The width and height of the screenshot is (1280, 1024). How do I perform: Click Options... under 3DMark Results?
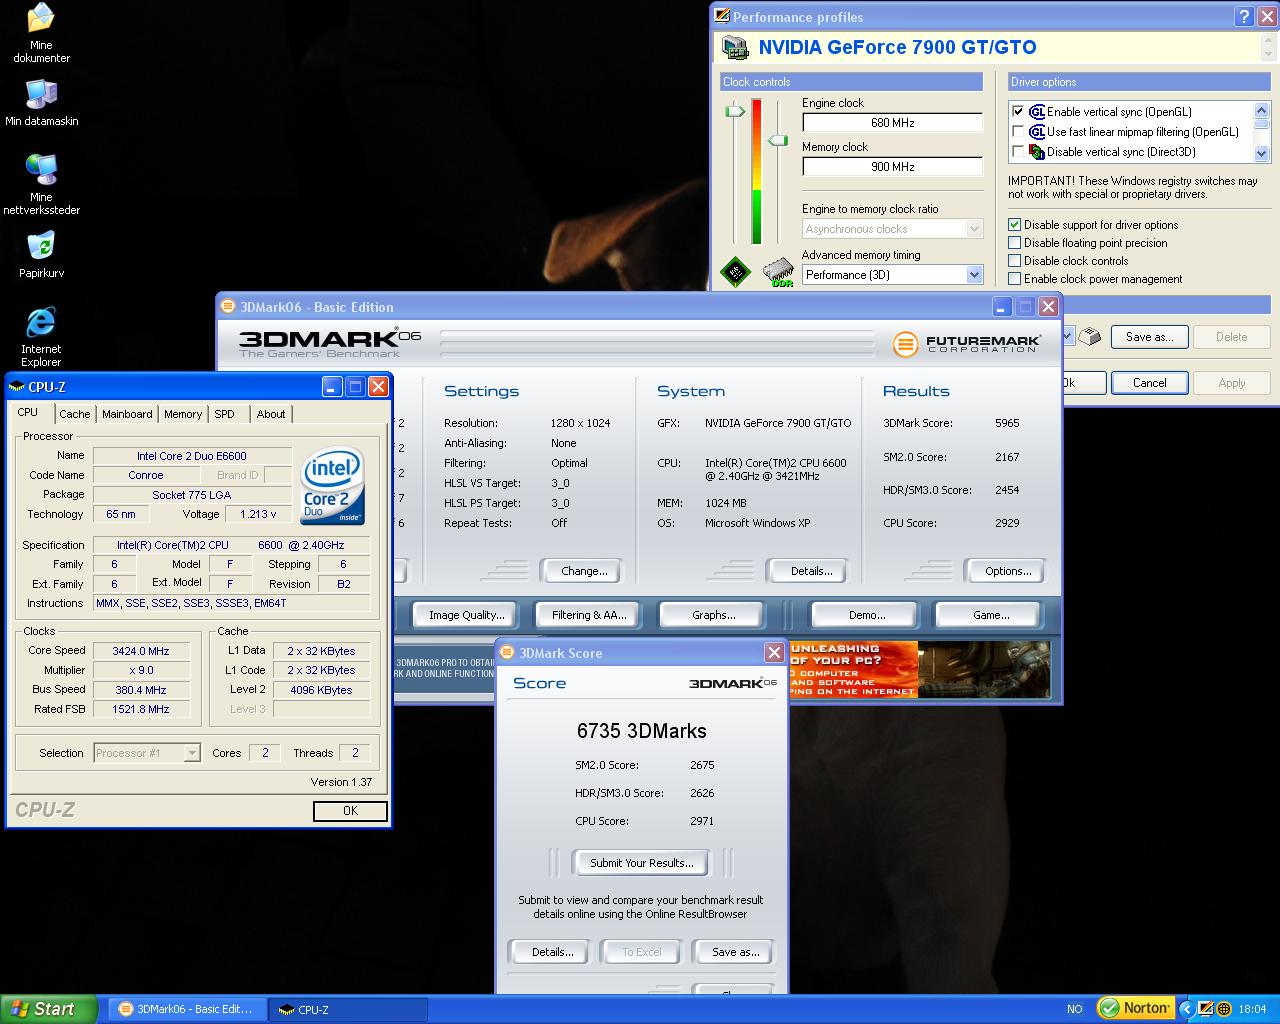1008,571
